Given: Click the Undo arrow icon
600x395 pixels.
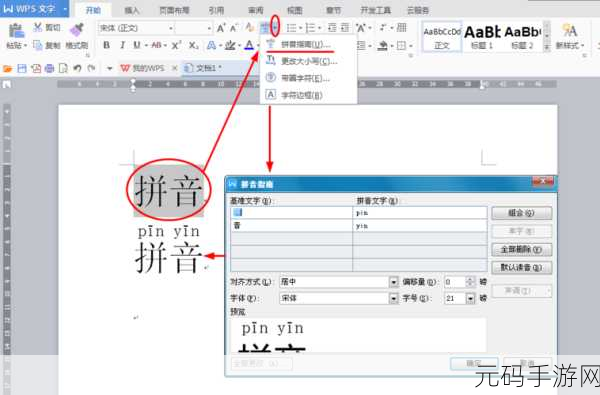Looking at the screenshot, I should tap(77, 69).
